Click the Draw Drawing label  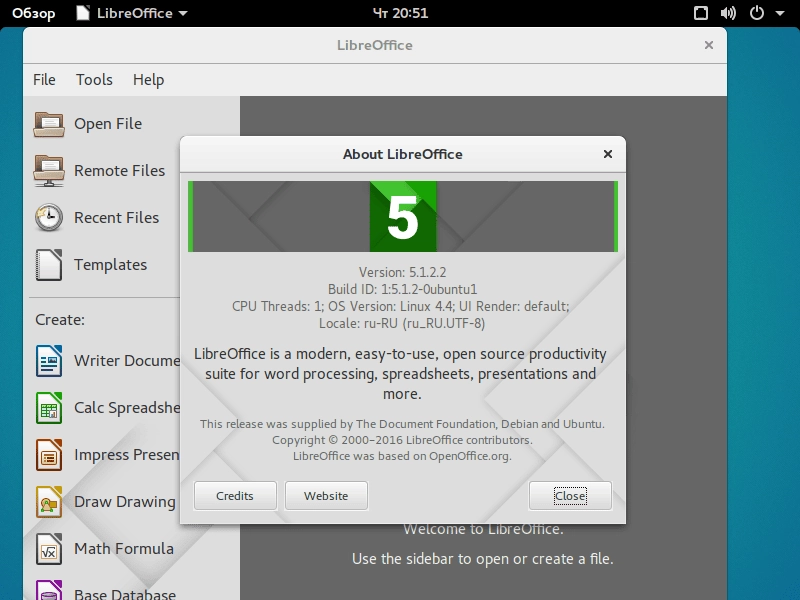125,502
